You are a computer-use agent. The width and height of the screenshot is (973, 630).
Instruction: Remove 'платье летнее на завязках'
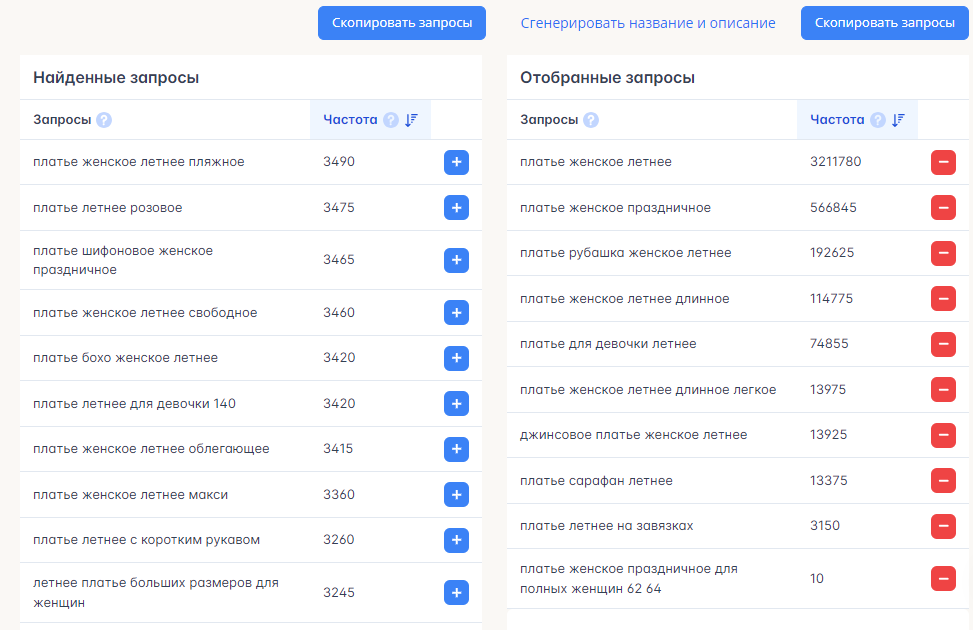(943, 526)
